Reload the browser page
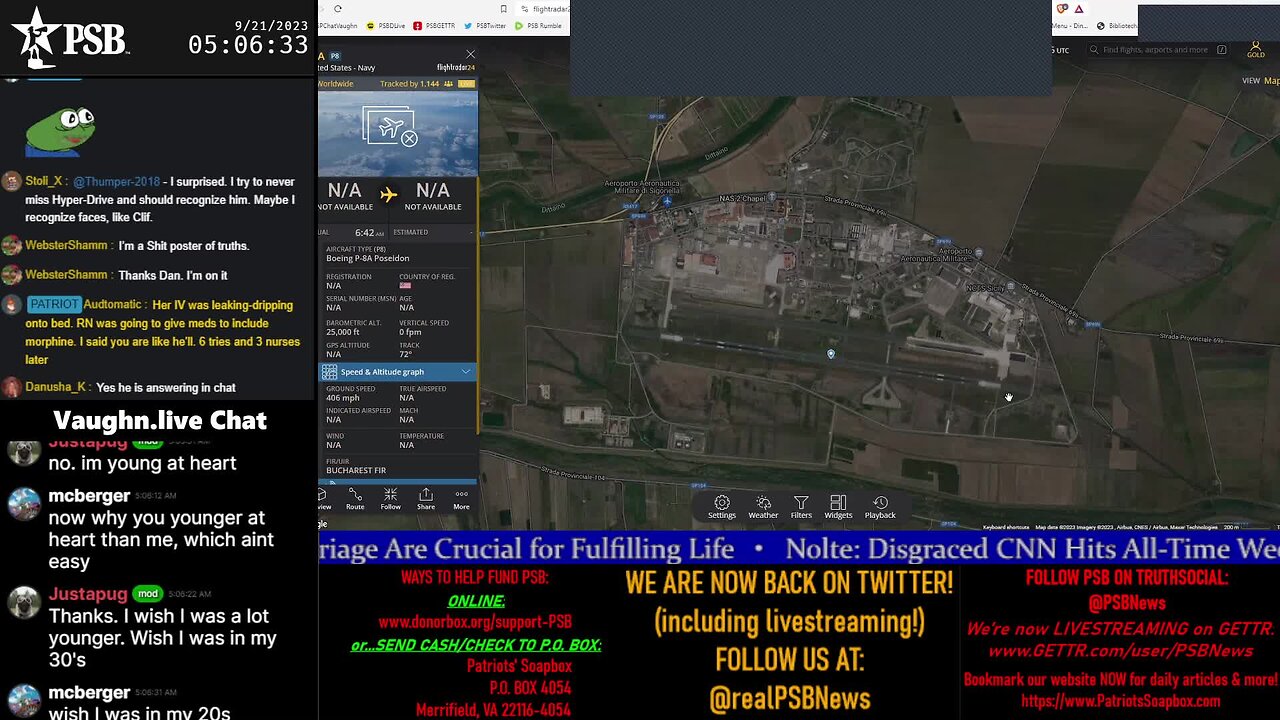 point(337,9)
